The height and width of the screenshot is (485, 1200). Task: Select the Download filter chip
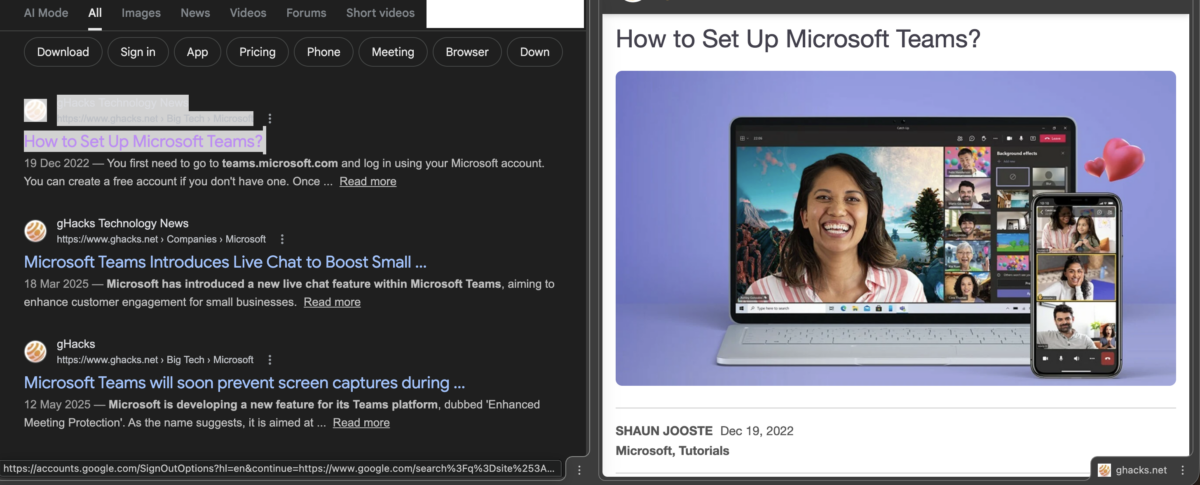tap(63, 52)
